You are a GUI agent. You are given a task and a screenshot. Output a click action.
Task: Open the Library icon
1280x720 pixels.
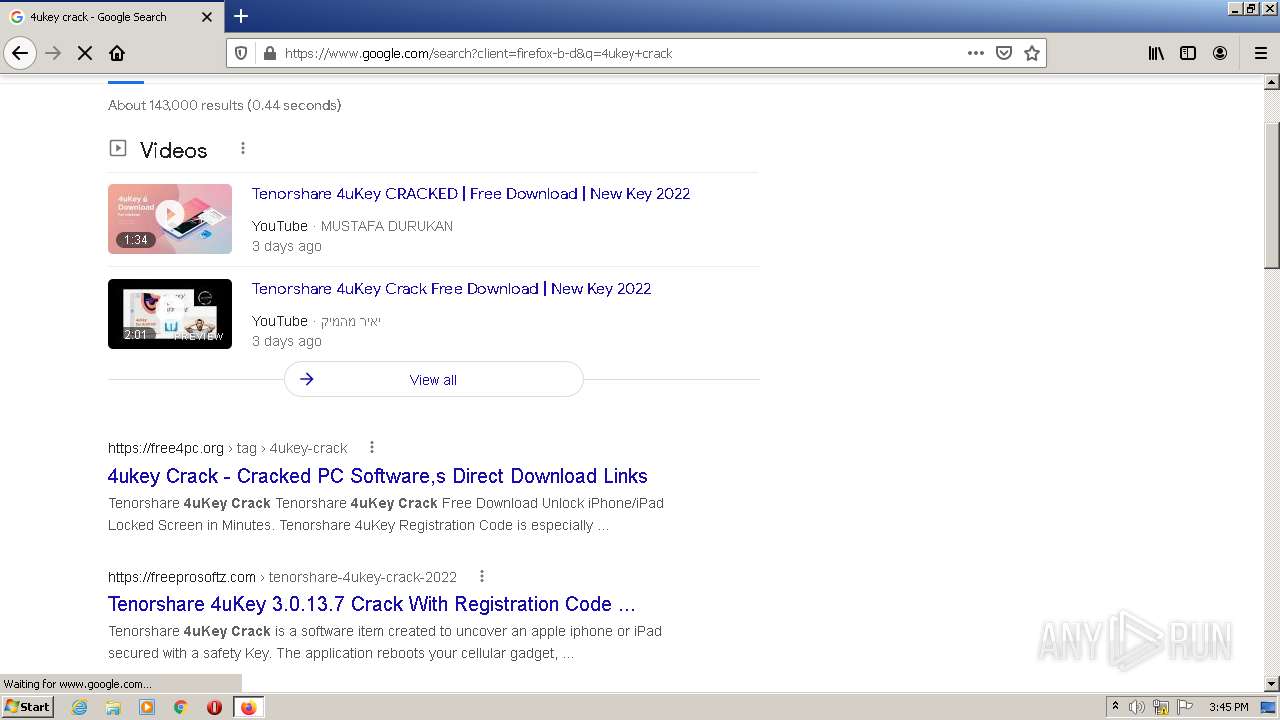(x=1156, y=53)
